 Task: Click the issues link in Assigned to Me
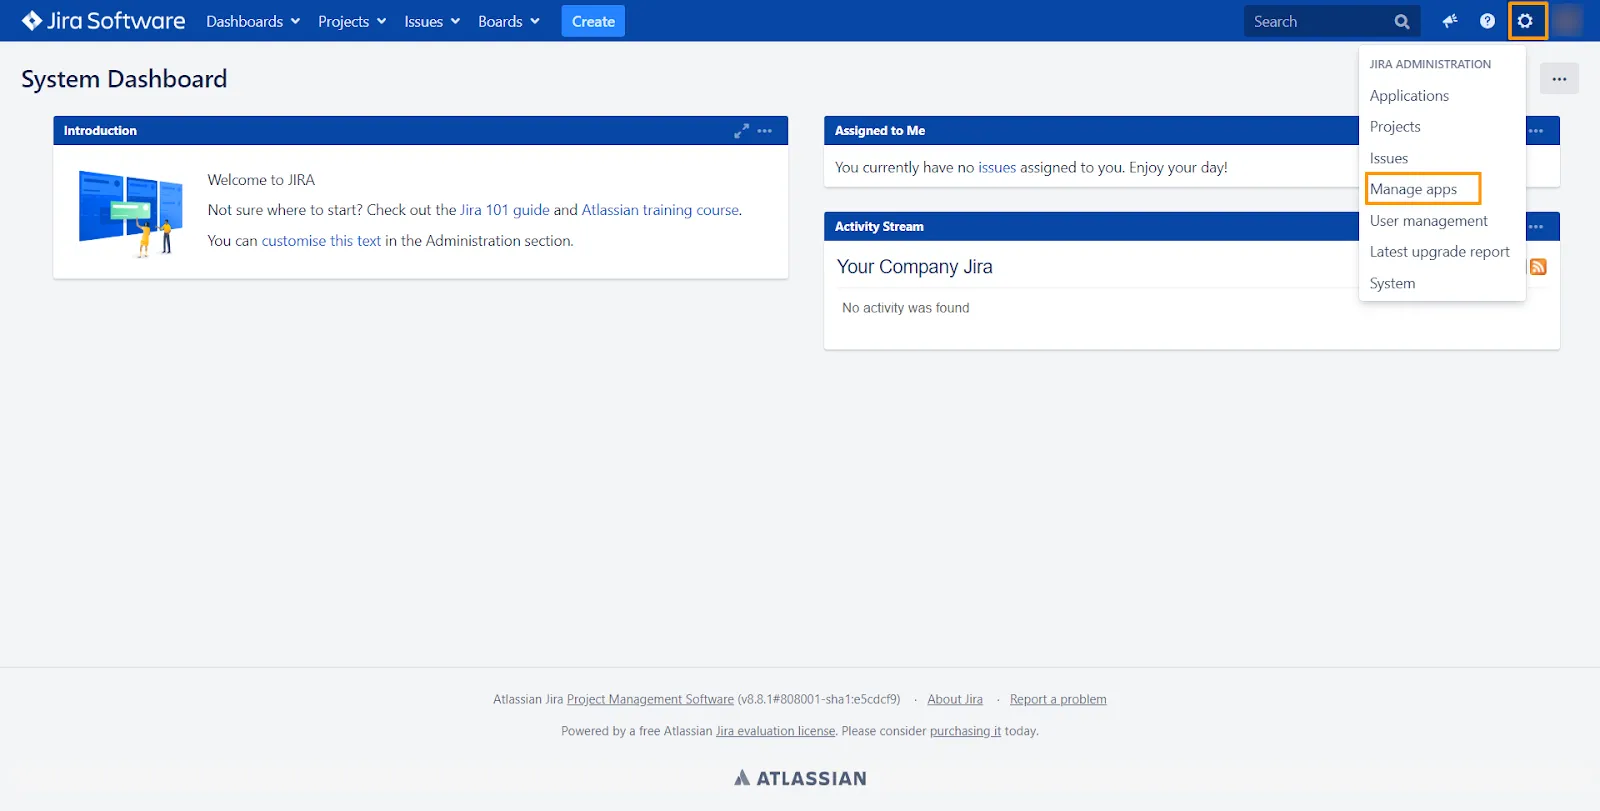coord(997,168)
